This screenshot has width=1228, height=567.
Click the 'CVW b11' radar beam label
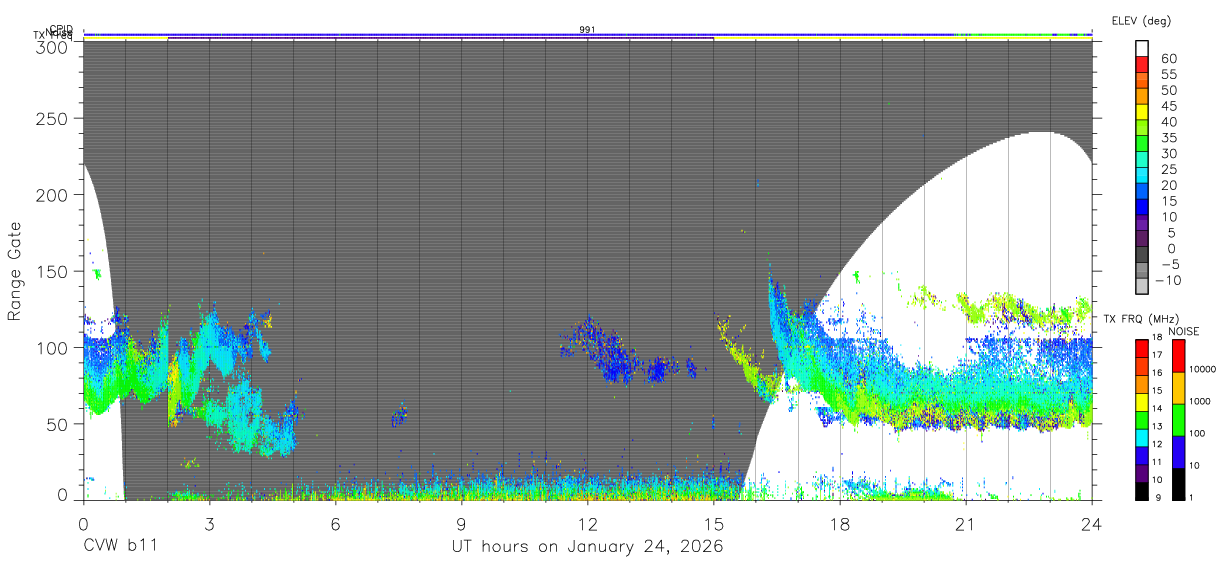click(120, 547)
